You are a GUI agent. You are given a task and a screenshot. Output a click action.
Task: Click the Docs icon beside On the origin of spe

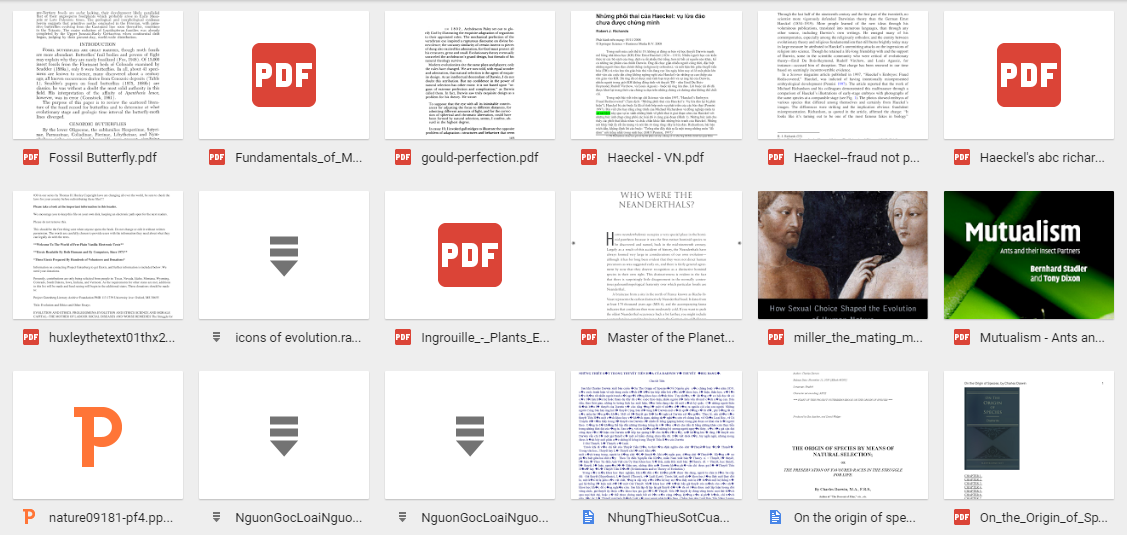coord(776,517)
